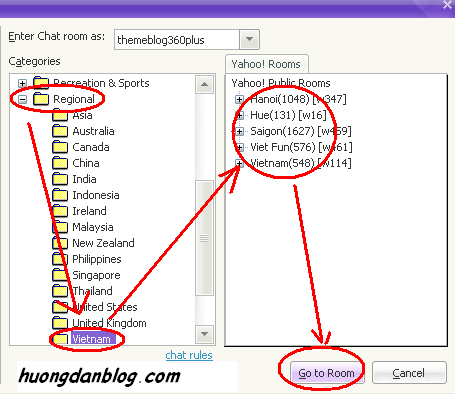Select the Thailand category
The image size is (455, 394).
coord(92,291)
